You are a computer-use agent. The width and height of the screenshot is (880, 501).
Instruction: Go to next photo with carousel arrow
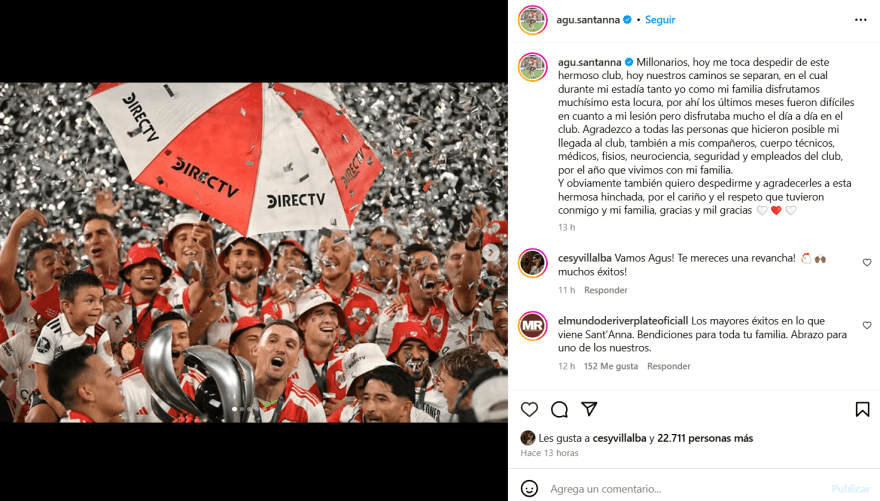click(491, 252)
